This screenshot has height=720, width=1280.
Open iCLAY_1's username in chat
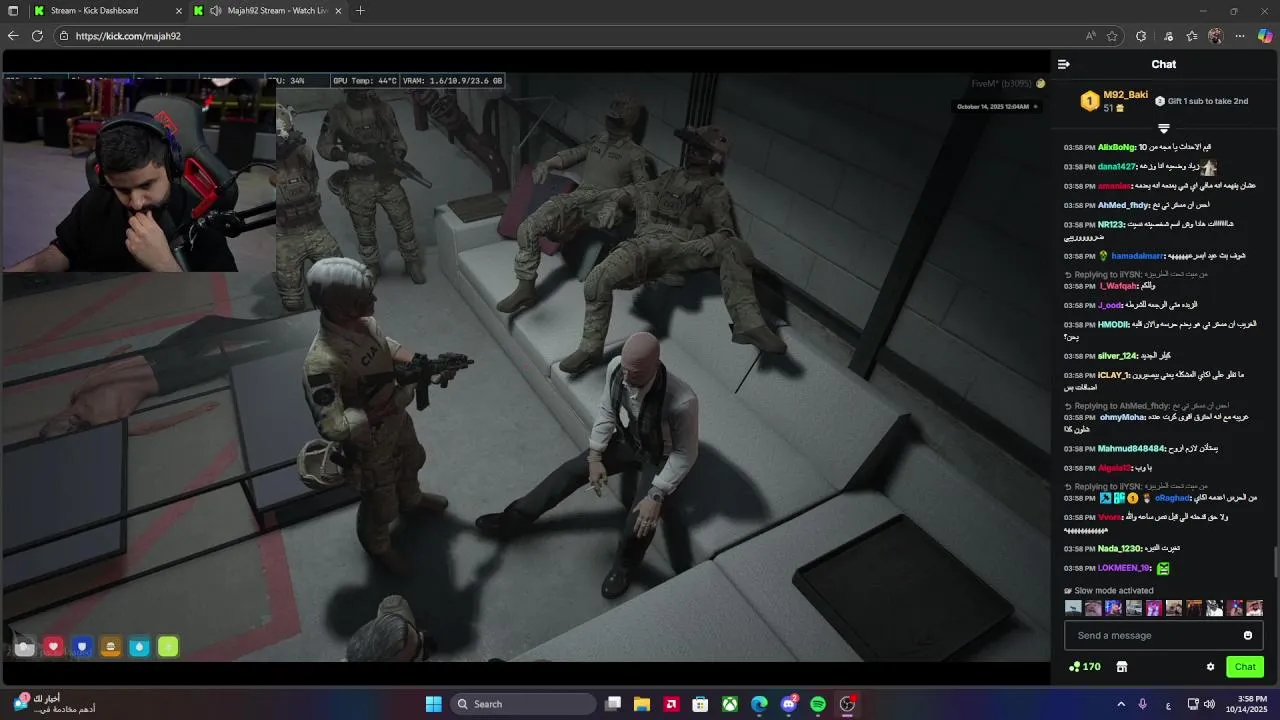point(1113,376)
